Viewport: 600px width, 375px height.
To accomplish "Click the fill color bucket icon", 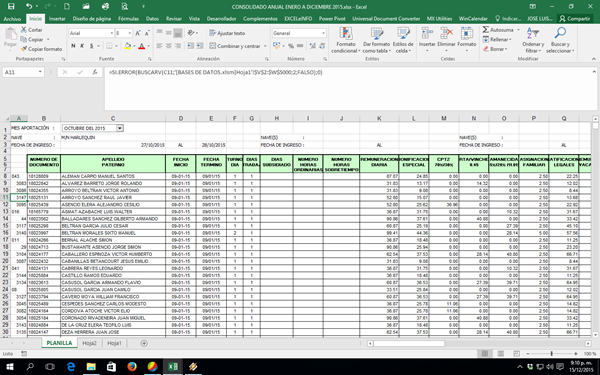I will click(x=128, y=46).
